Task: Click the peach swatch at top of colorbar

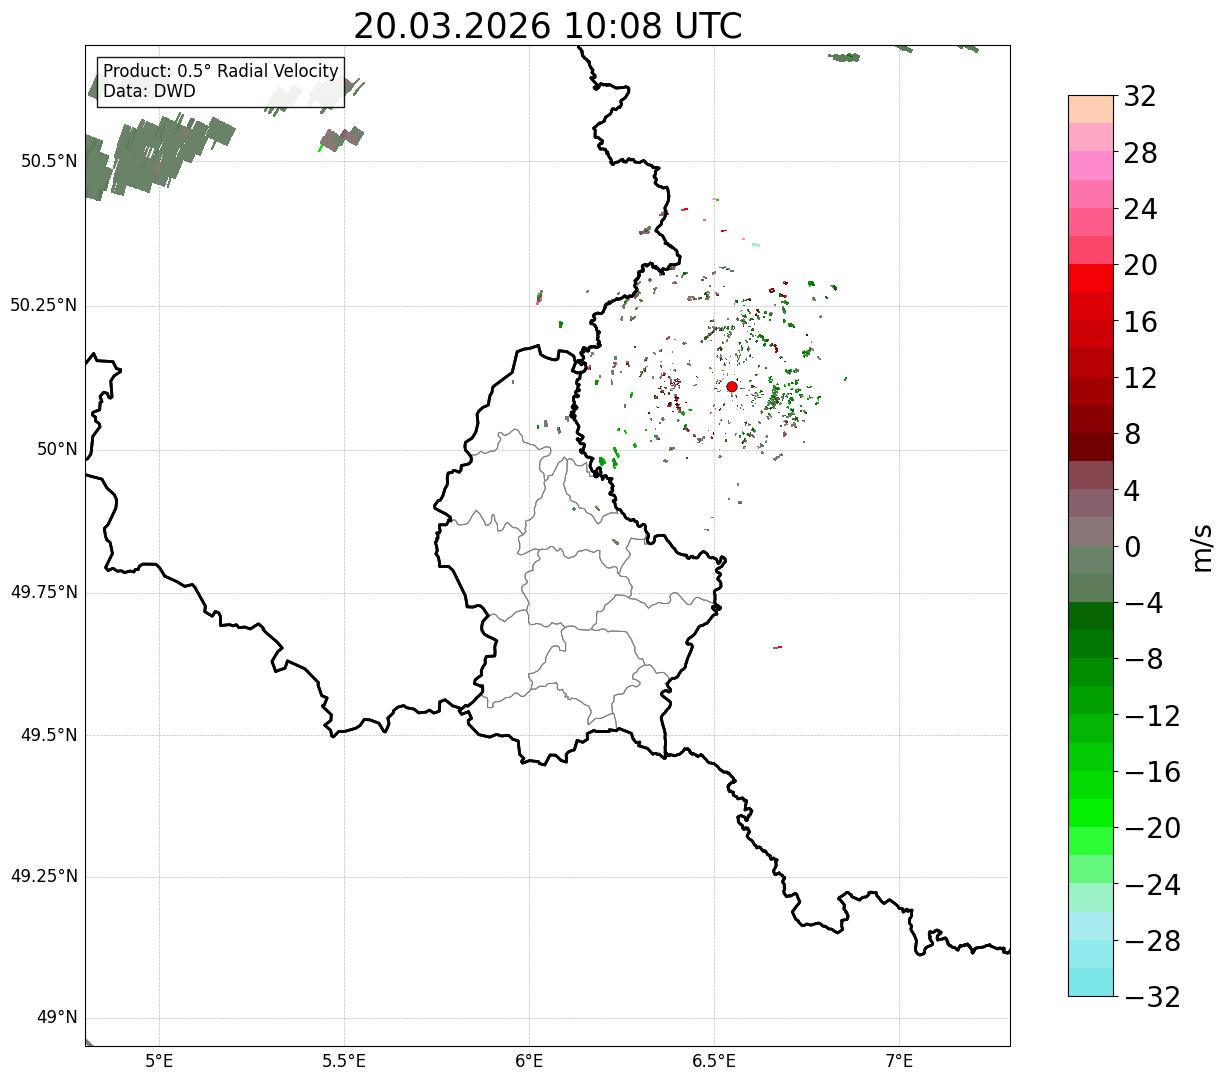Action: click(1091, 109)
